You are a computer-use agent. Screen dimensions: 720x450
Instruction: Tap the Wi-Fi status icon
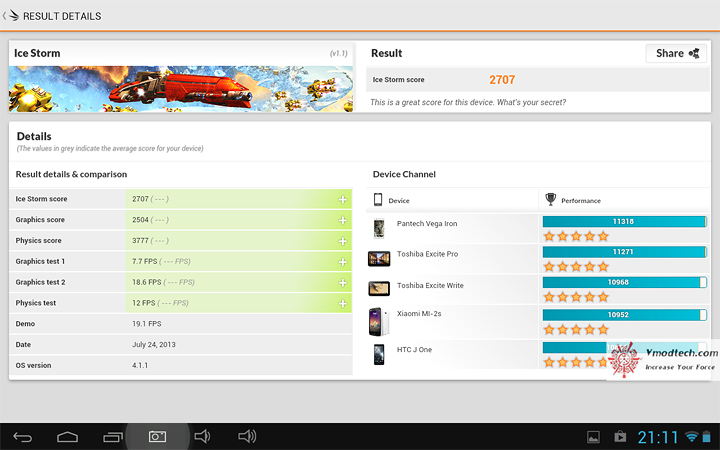tap(691, 436)
